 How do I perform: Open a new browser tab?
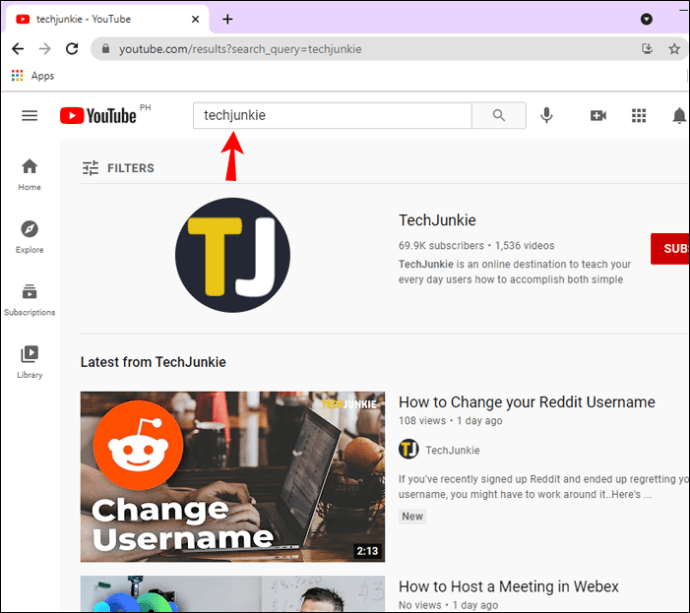pyautogui.click(x=228, y=19)
